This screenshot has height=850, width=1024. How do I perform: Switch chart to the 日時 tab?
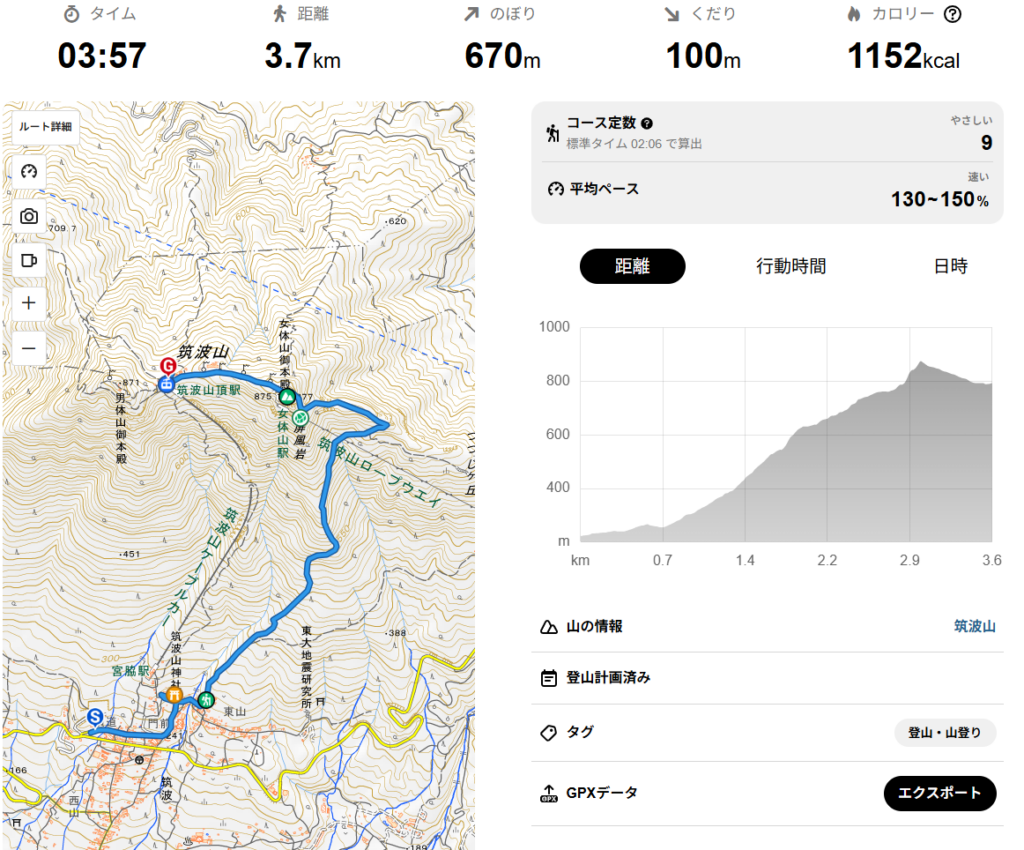click(x=950, y=266)
